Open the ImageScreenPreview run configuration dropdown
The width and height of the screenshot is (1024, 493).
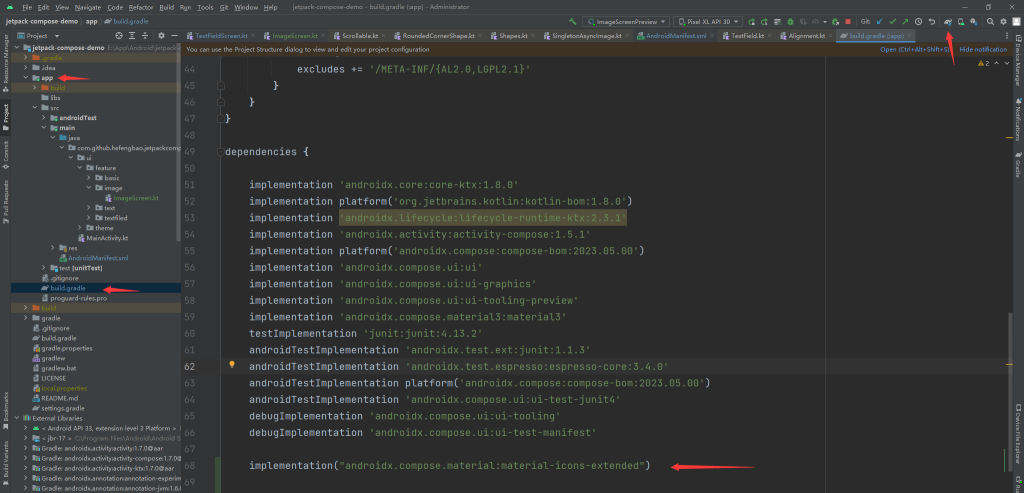pyautogui.click(x=627, y=20)
